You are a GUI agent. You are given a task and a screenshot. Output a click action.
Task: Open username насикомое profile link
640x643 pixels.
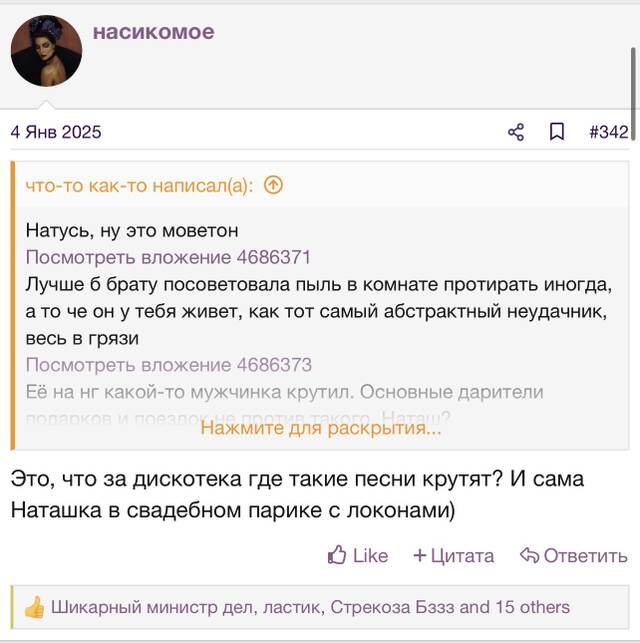(154, 32)
